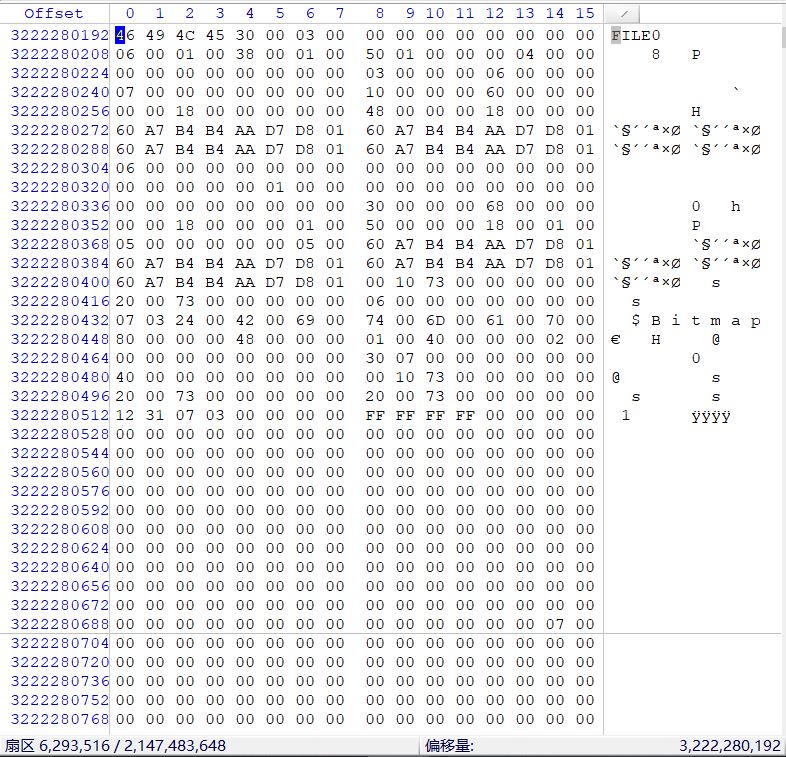Viewport: 786px width, 757px height.
Task: Select offset row 3222280368
Action: pyautogui.click(x=60, y=244)
